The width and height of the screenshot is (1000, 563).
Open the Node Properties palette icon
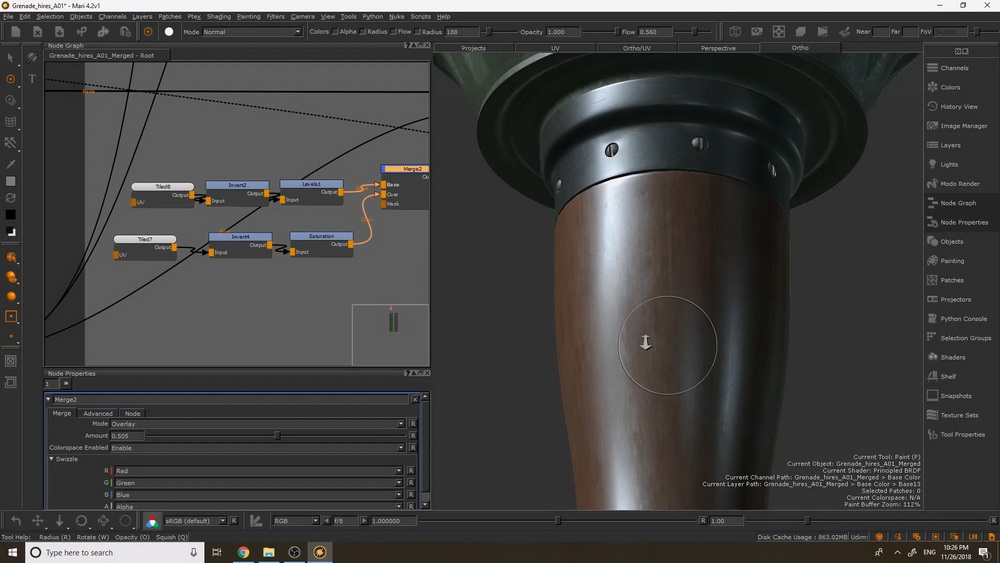coord(932,222)
